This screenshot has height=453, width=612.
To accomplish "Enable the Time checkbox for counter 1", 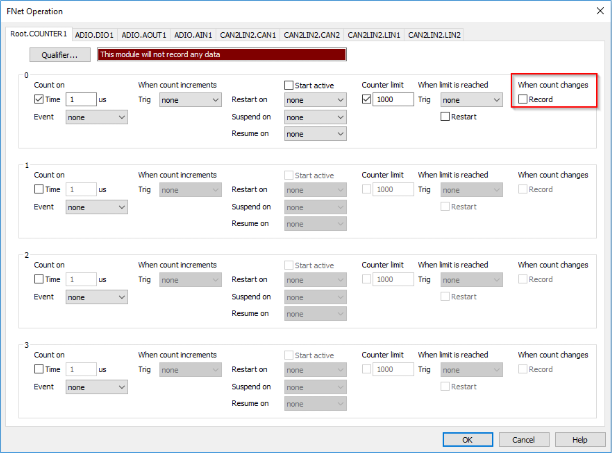I will click(x=39, y=189).
